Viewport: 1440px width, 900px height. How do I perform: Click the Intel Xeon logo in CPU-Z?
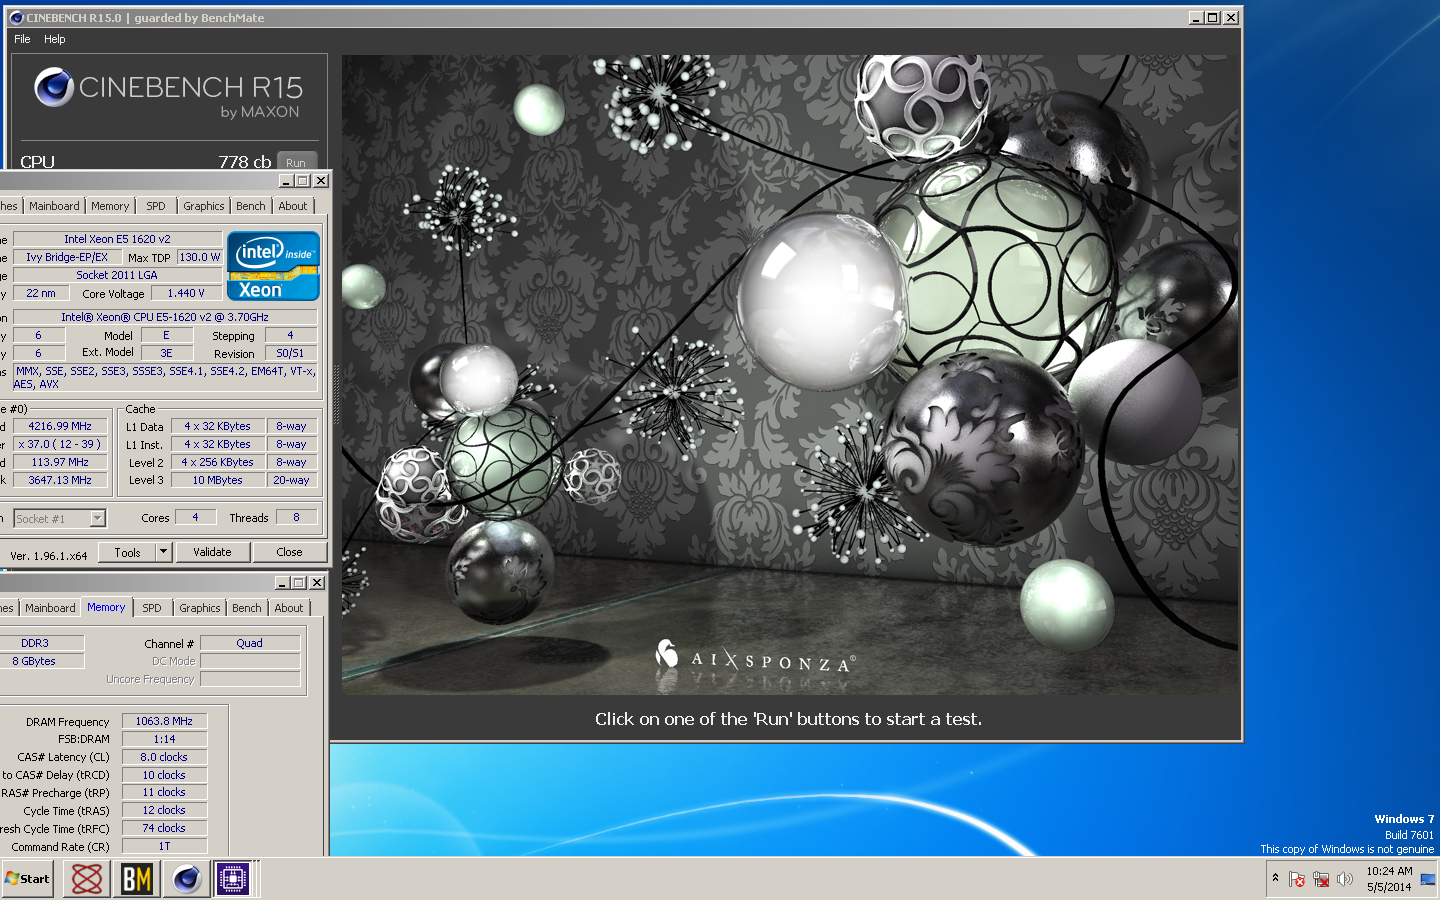coord(273,266)
